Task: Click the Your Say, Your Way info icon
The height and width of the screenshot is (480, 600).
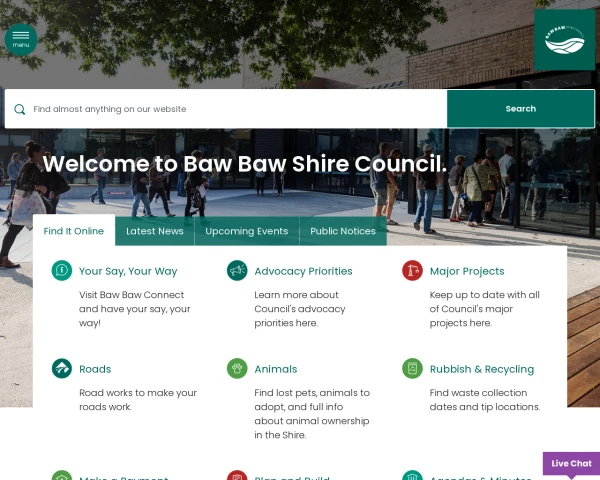Action: tap(62, 270)
